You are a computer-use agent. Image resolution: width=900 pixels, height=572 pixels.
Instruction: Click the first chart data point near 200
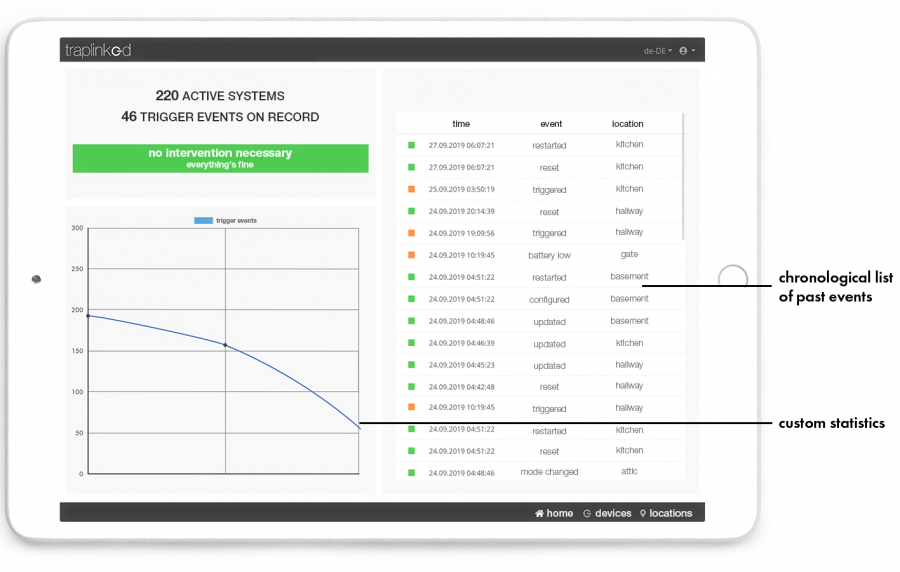point(88,316)
